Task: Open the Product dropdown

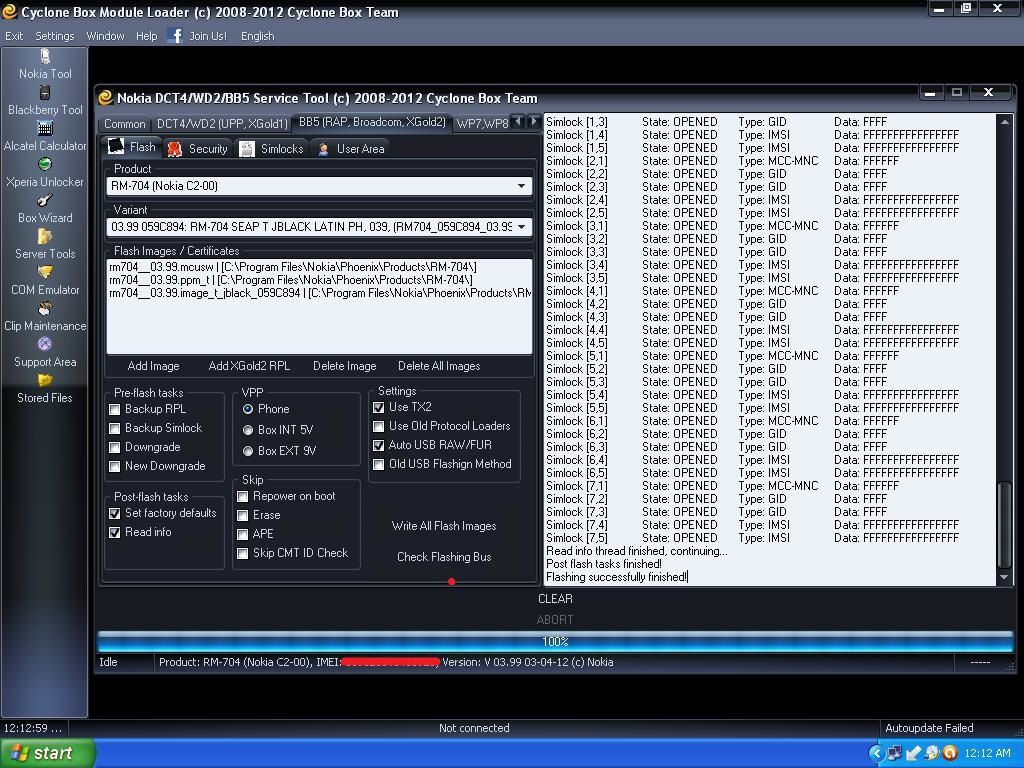Action: (x=521, y=186)
